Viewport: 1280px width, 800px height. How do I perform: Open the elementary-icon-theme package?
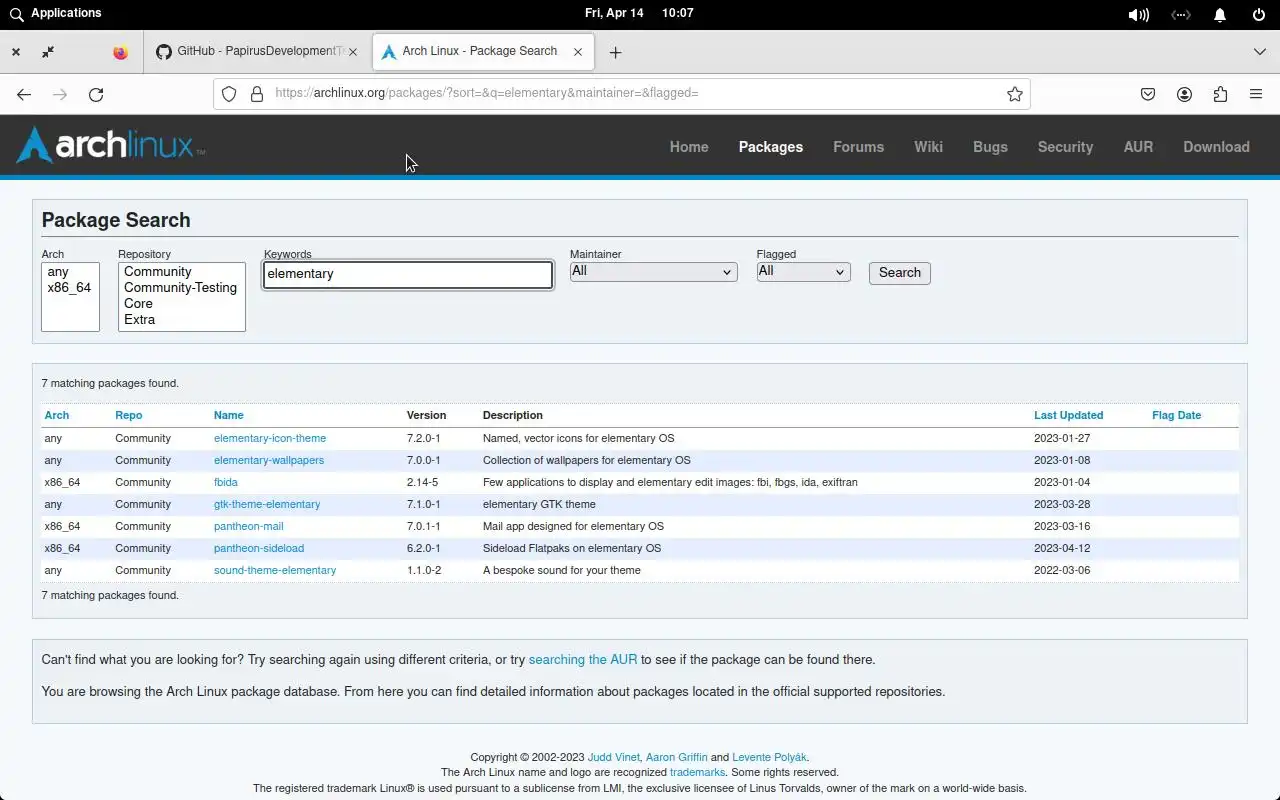270,438
